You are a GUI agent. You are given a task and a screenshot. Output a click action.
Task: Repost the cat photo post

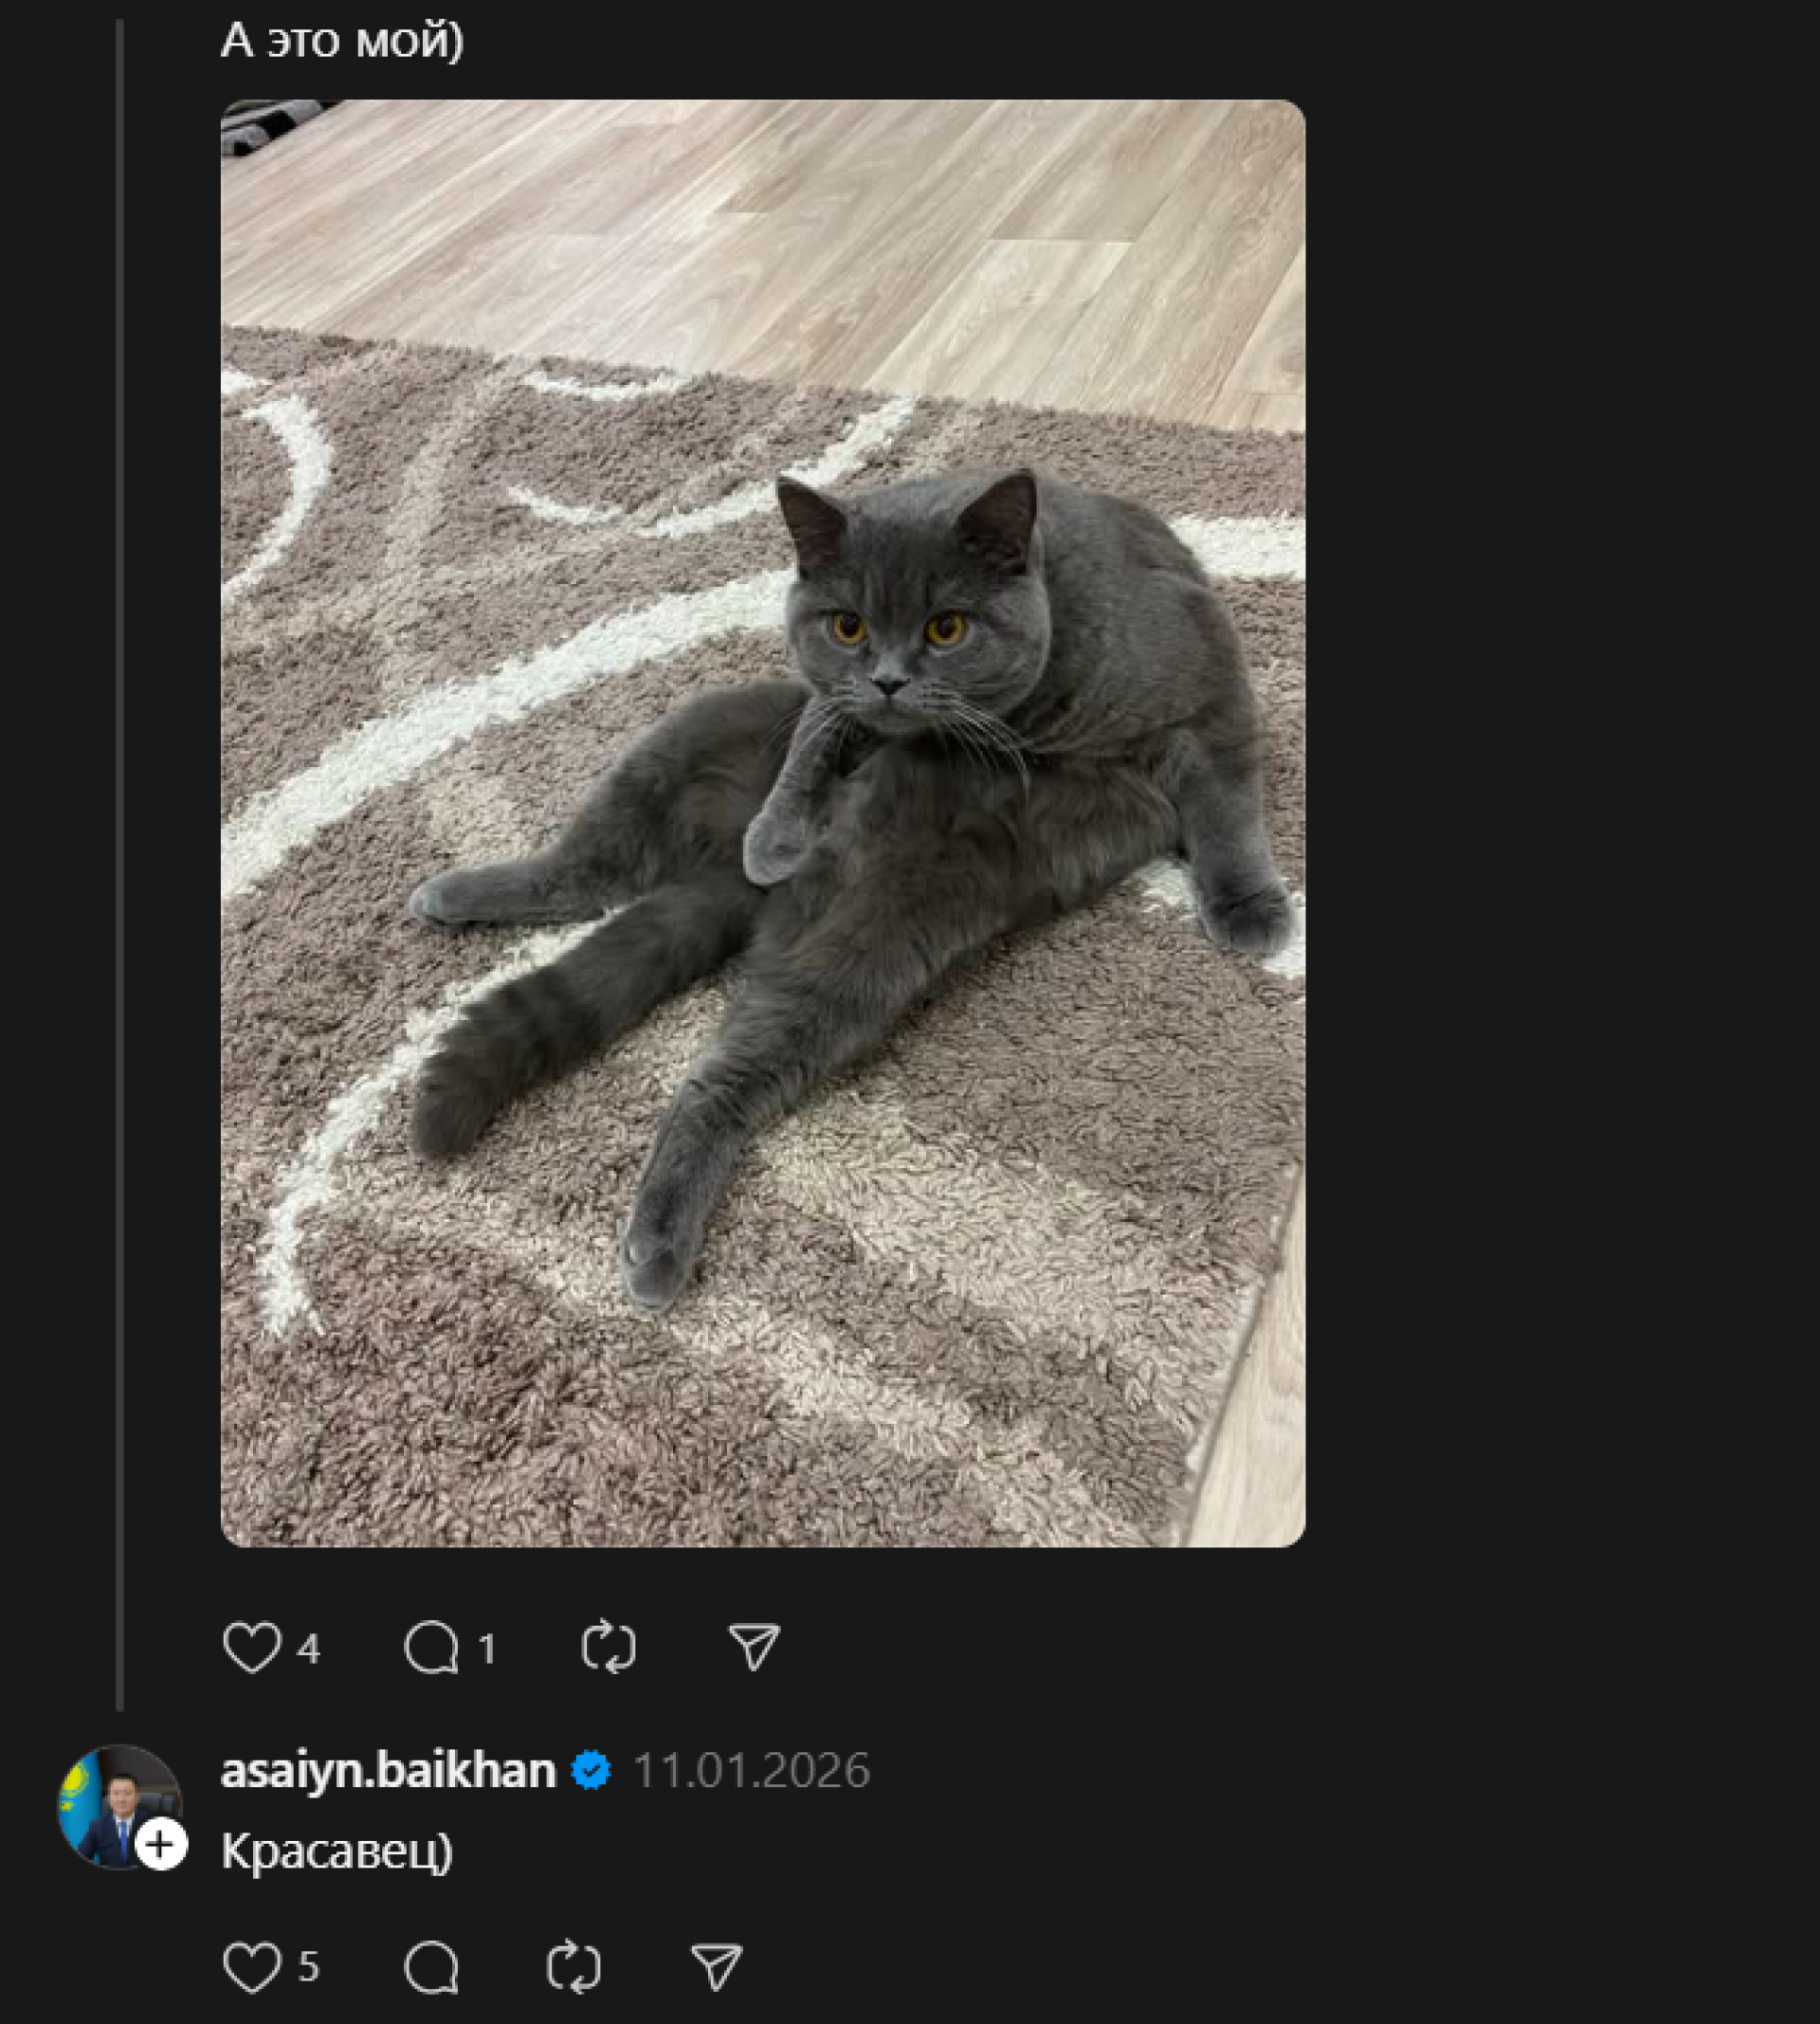(608, 1647)
